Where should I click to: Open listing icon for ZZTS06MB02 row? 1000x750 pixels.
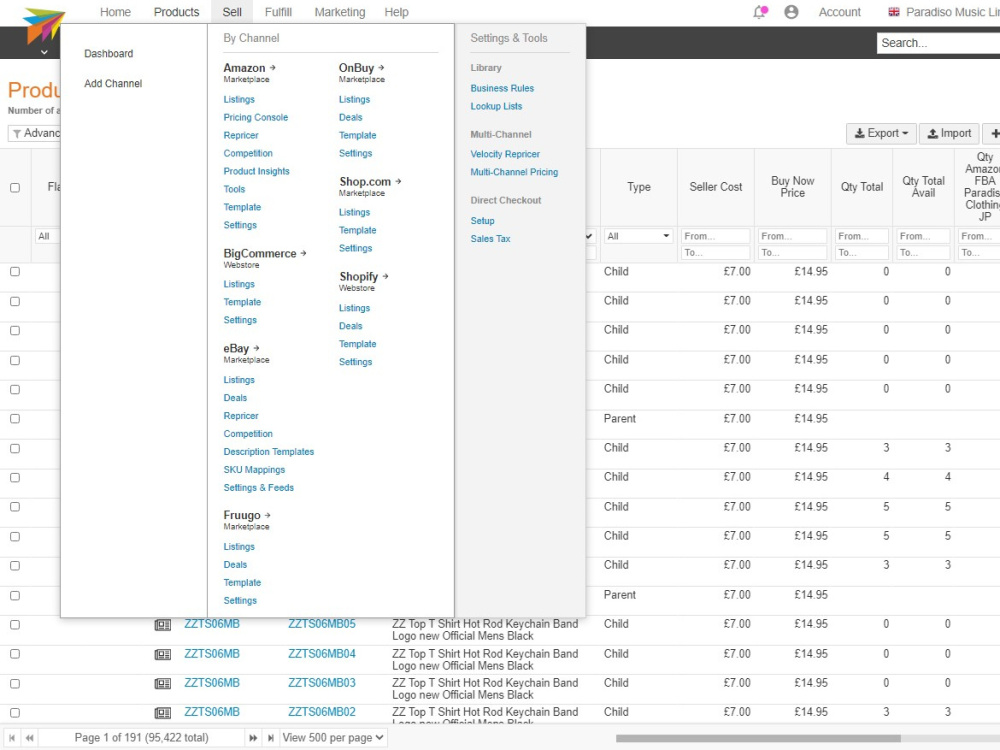[163, 713]
